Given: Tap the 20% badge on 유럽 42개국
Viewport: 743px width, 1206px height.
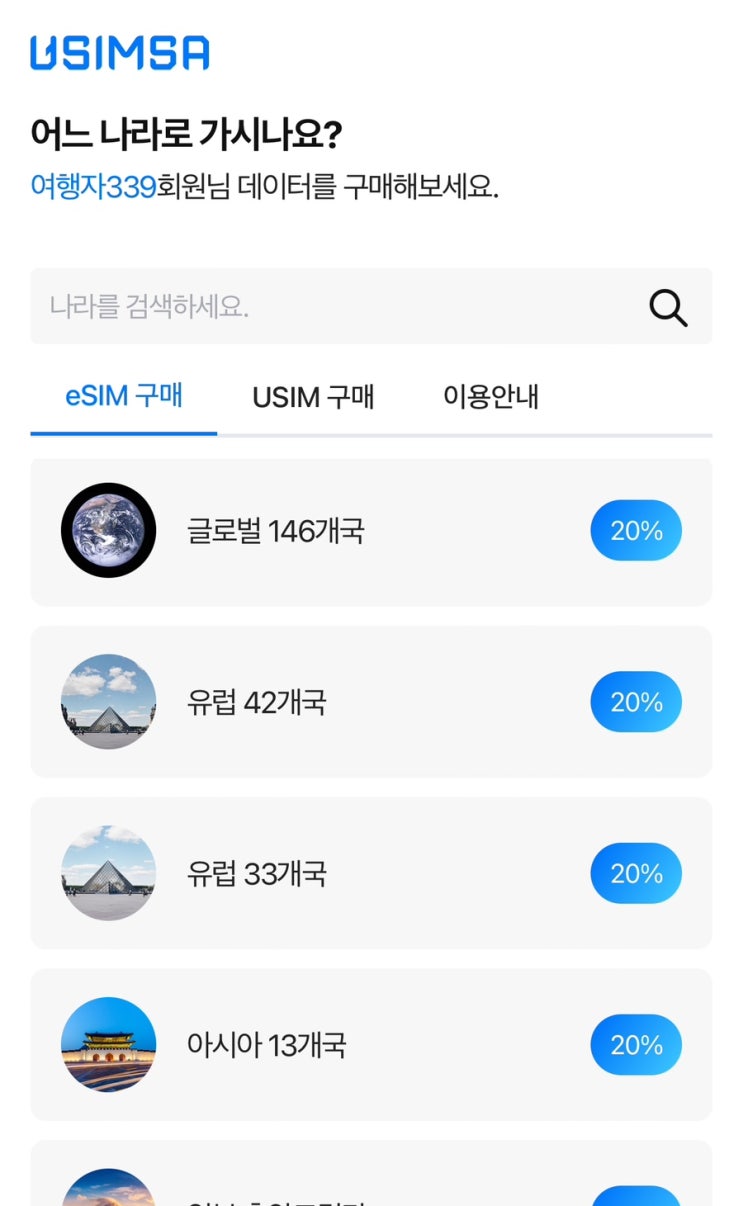Looking at the screenshot, I should (636, 702).
